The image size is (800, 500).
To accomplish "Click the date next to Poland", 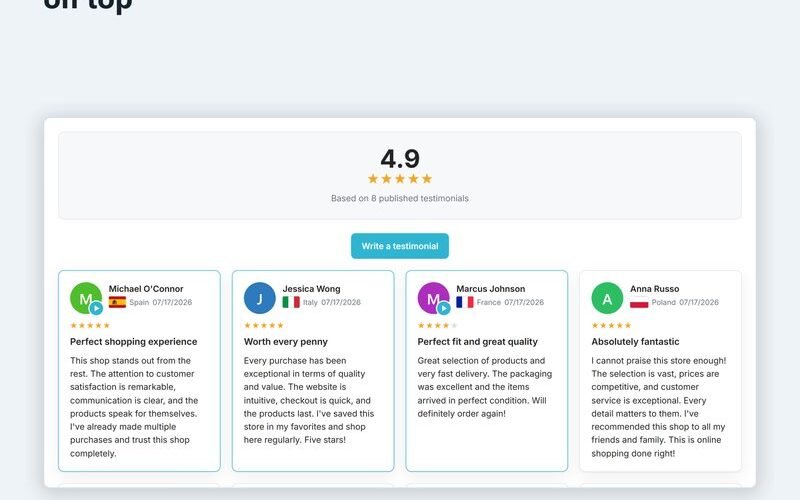I will [699, 302].
